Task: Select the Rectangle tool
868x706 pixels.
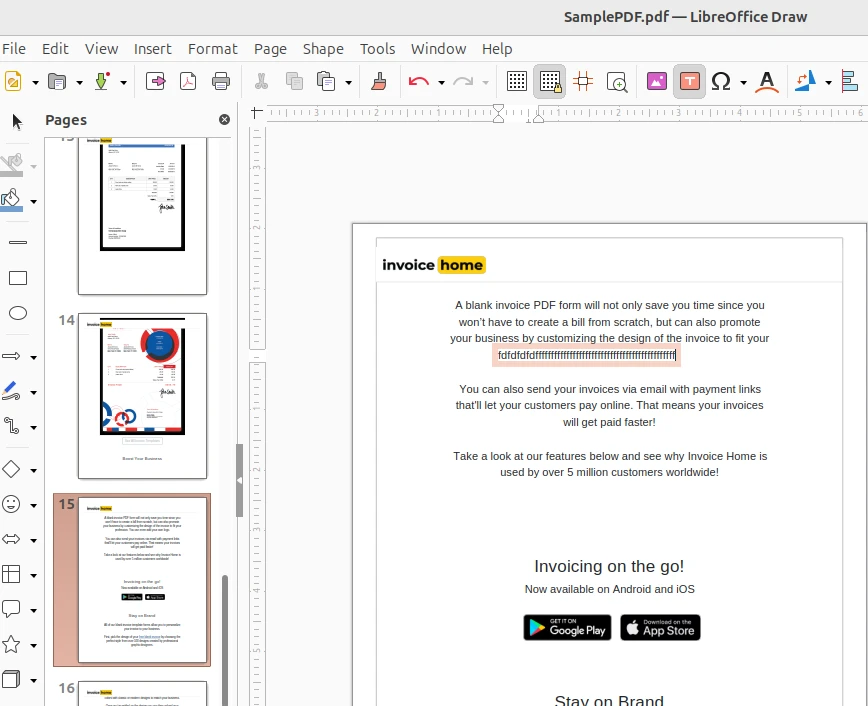Action: [x=18, y=278]
